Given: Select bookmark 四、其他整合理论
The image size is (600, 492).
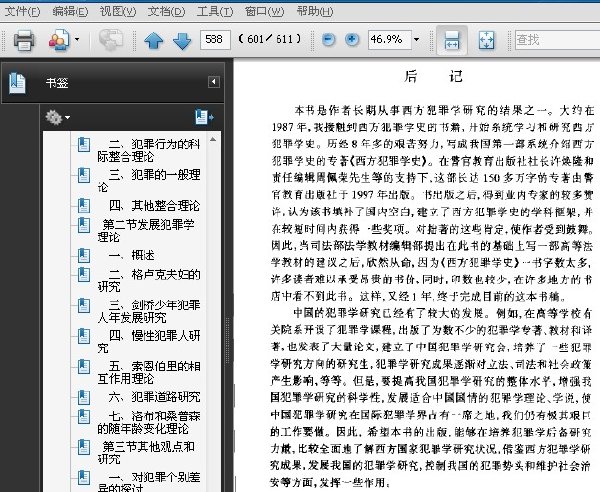Looking at the screenshot, I should click(154, 205).
